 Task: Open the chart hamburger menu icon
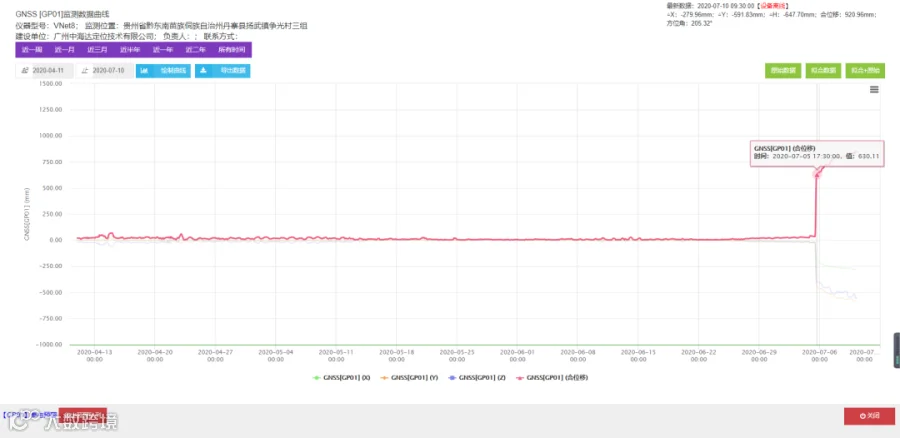[874, 90]
